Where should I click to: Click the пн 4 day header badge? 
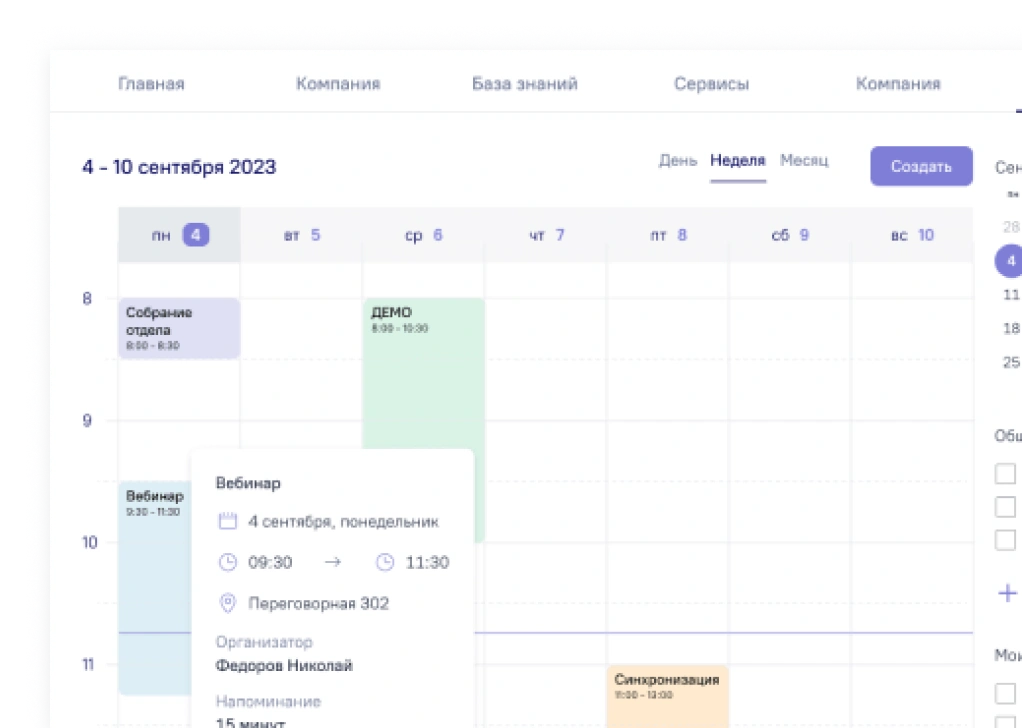click(x=196, y=235)
